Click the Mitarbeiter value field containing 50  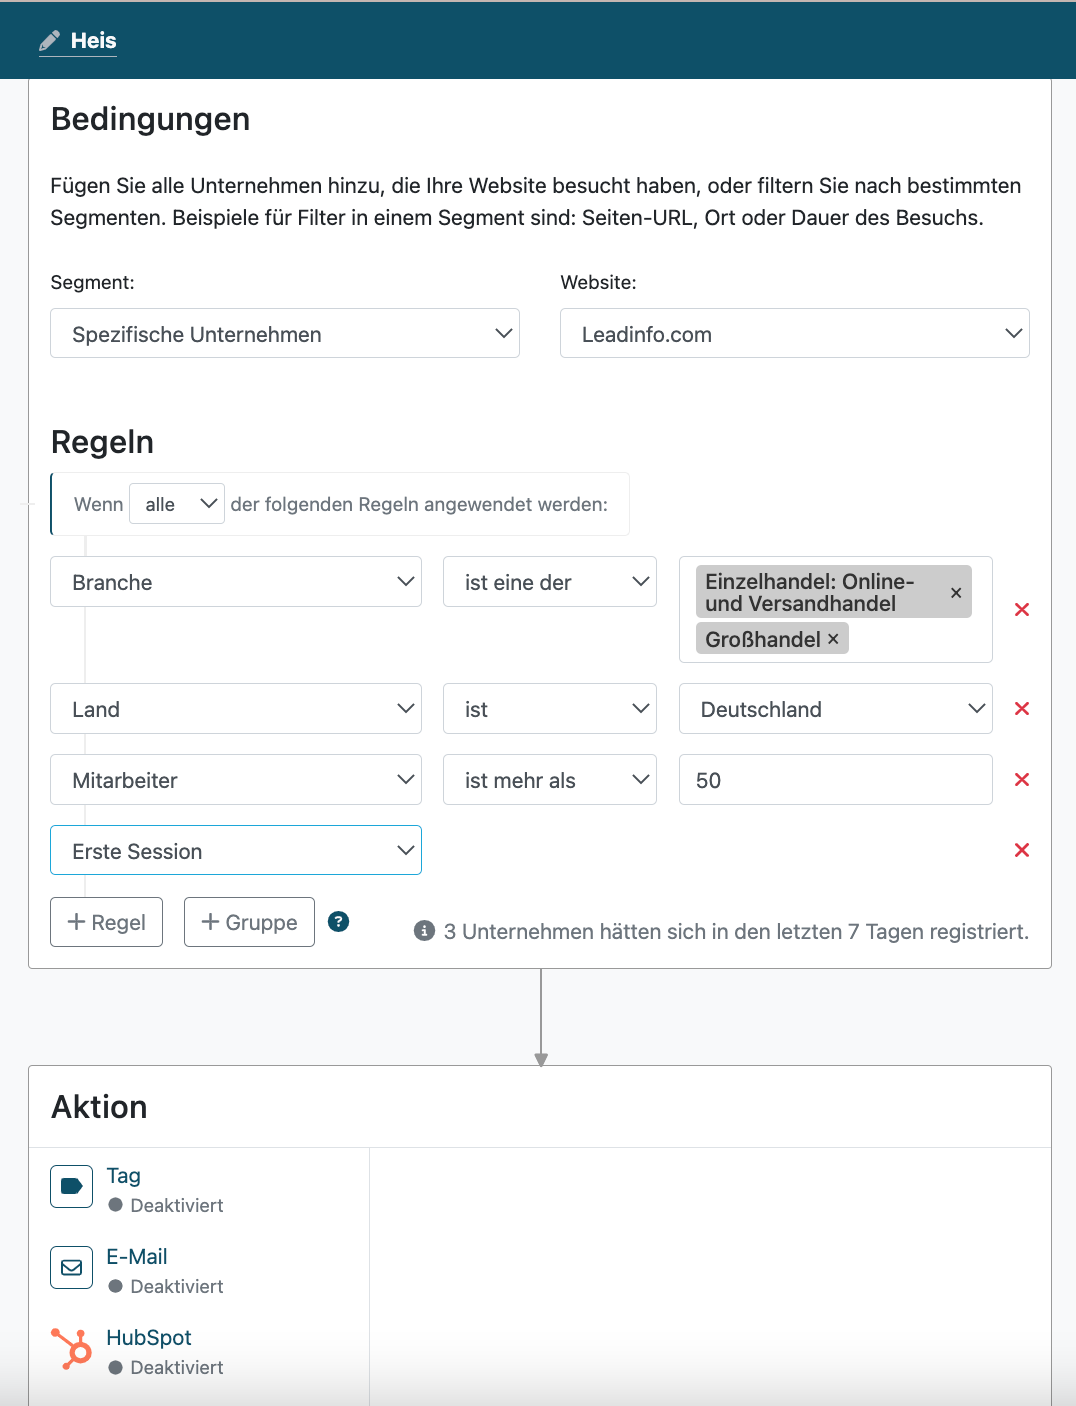[835, 780]
